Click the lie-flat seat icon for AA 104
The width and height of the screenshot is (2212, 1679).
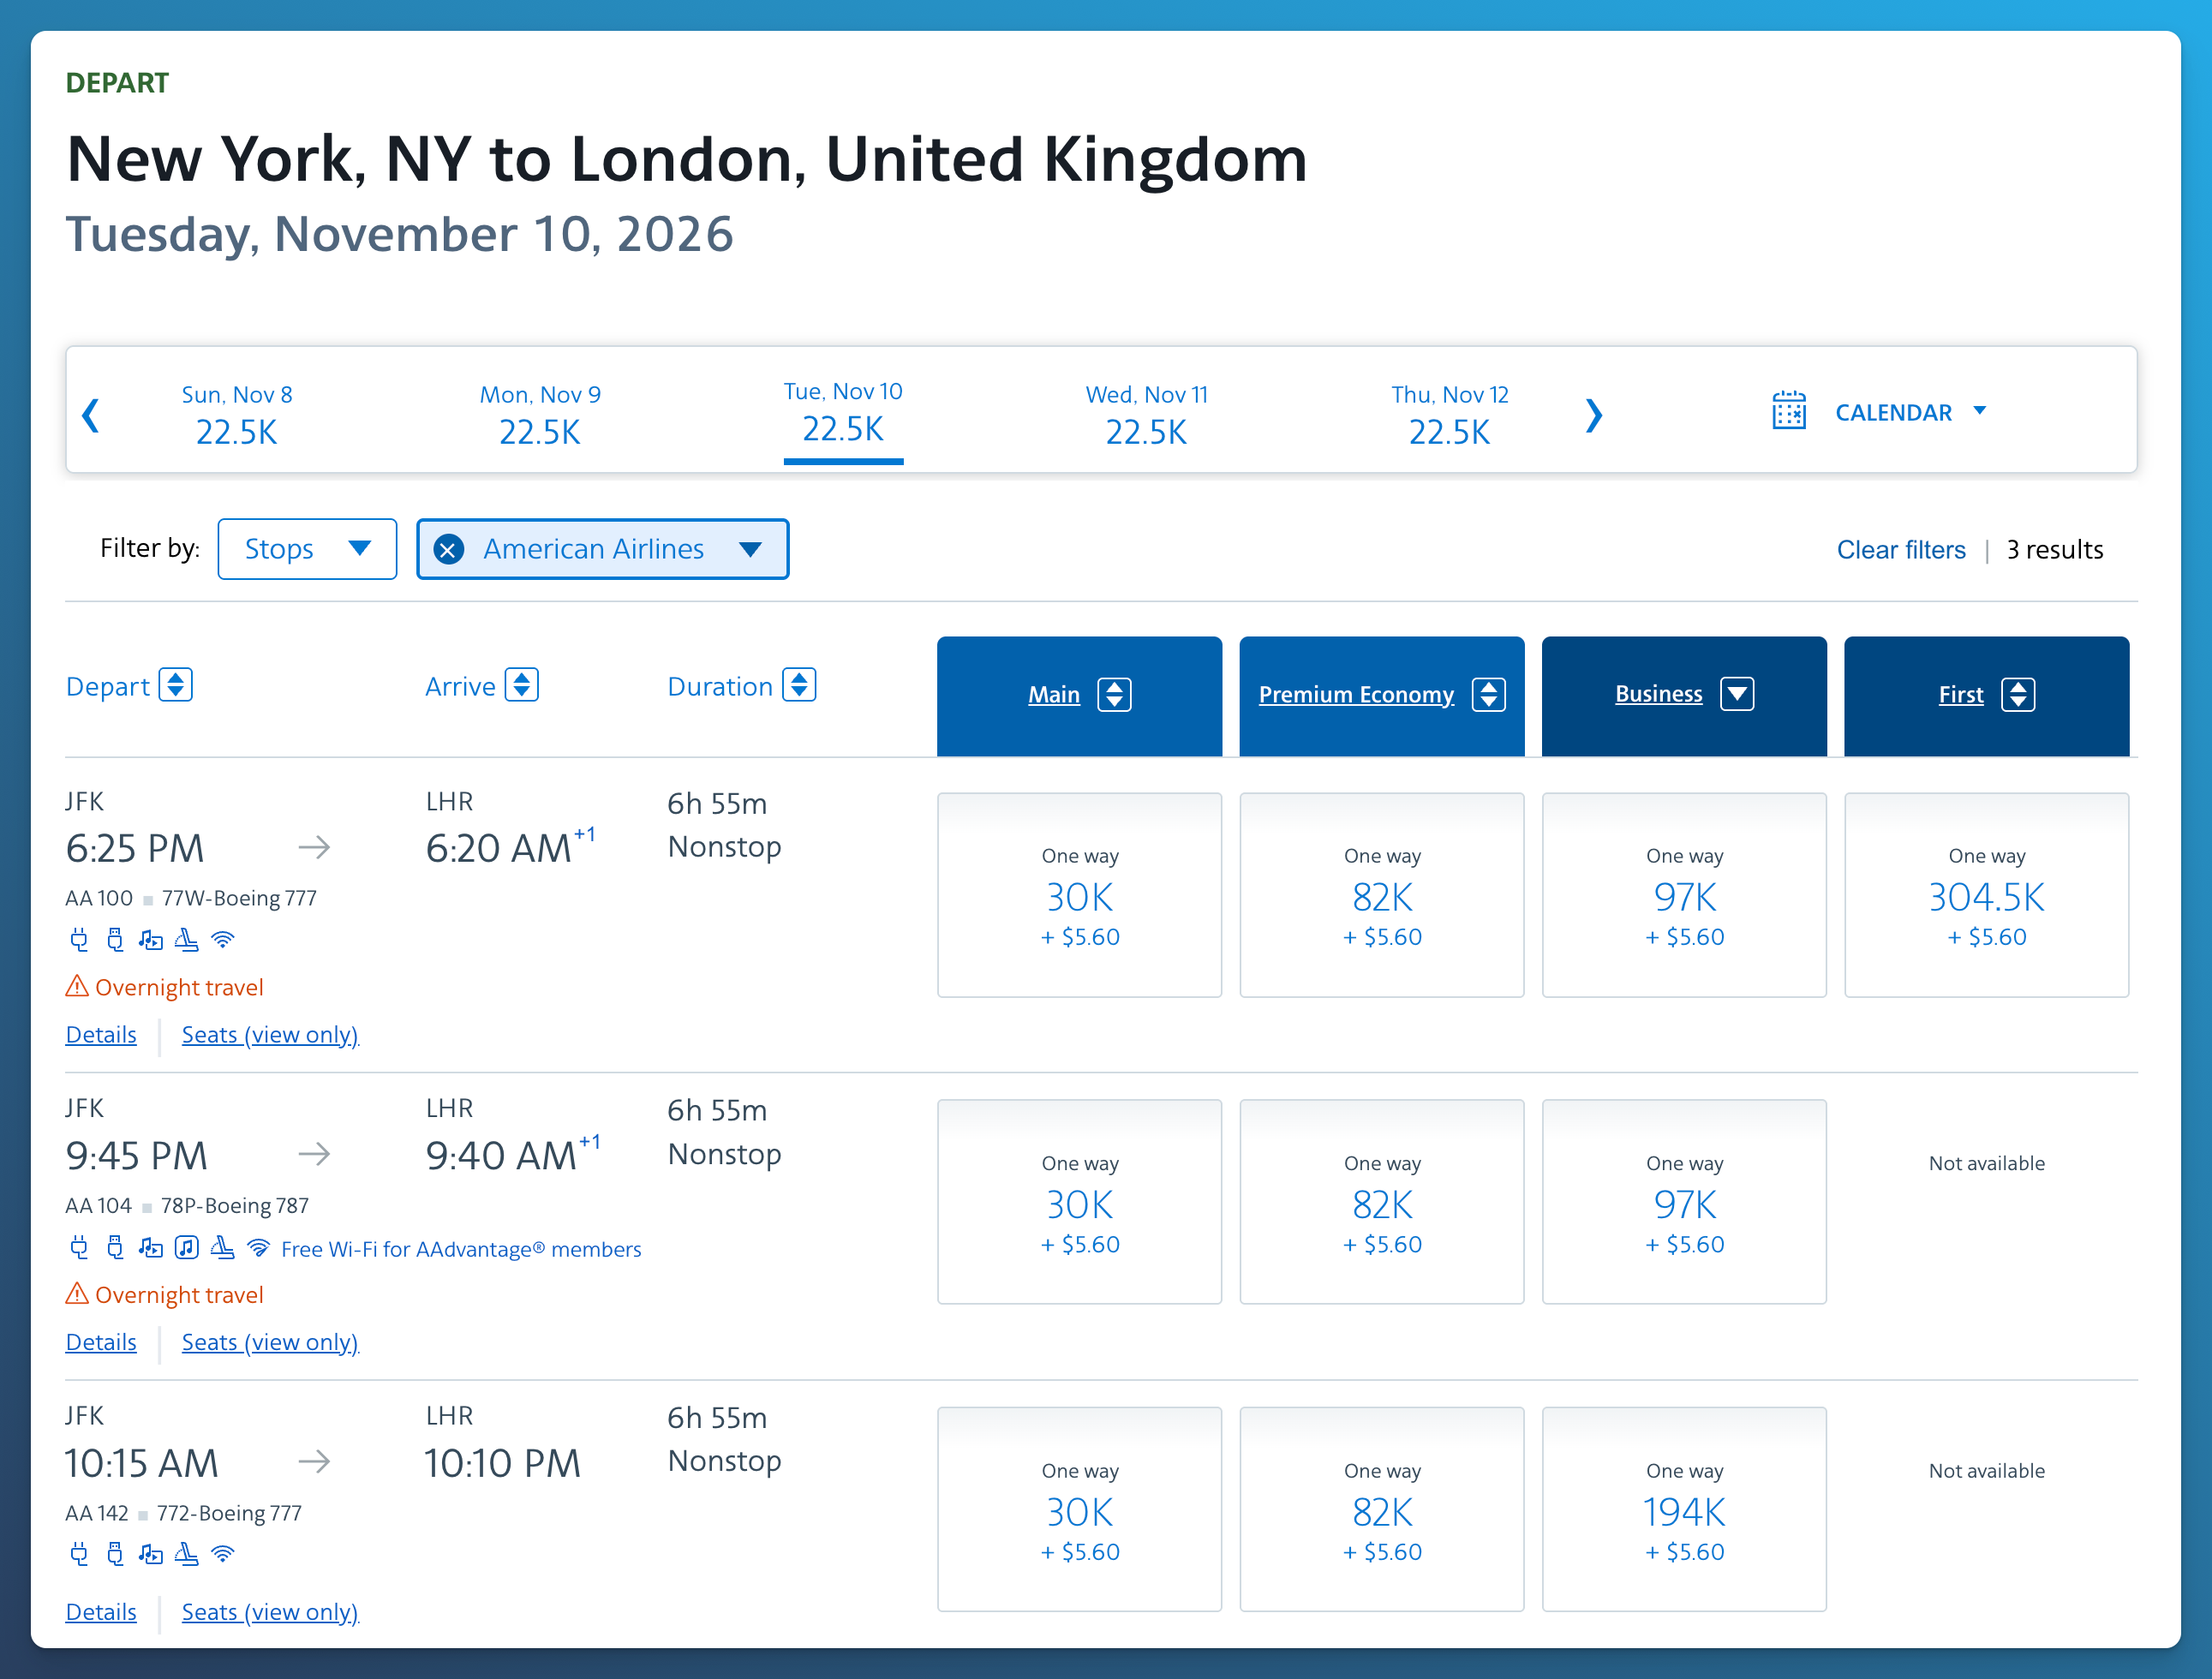click(223, 1247)
